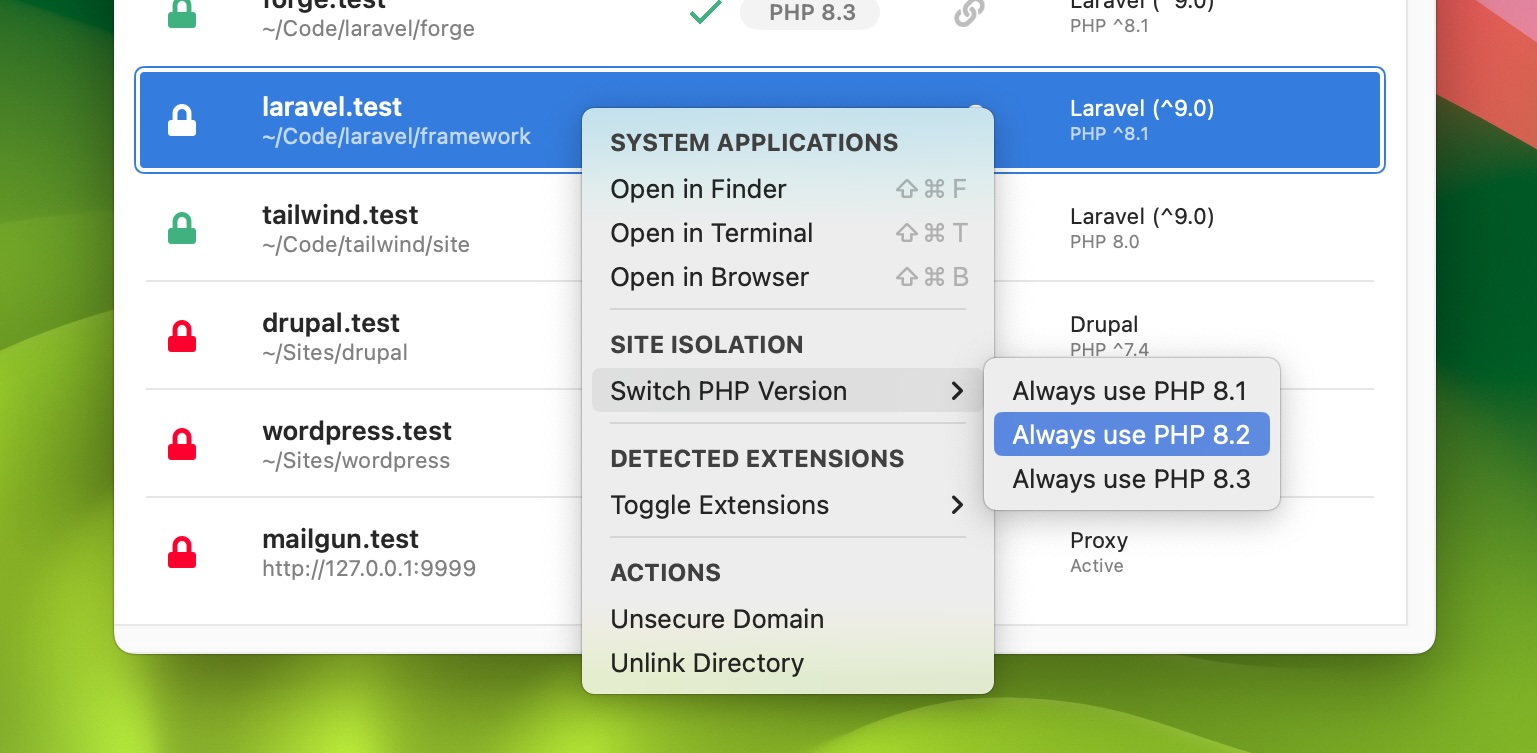Choose Open in Terminal
Image resolution: width=1537 pixels, height=753 pixels.
[788, 233]
